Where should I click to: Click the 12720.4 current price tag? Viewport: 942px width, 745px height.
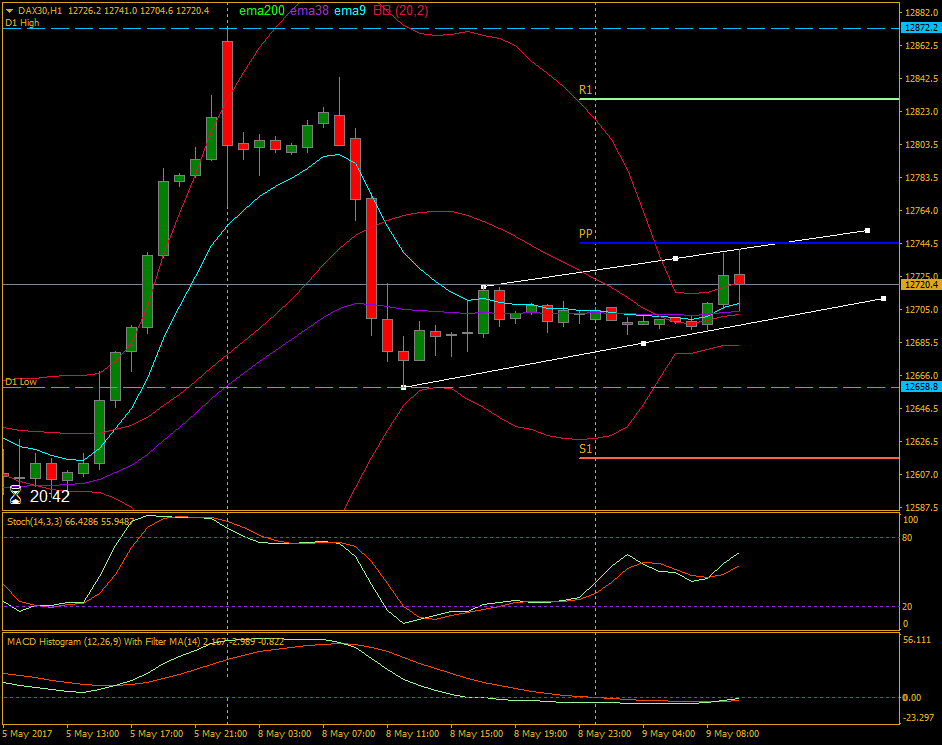click(916, 284)
